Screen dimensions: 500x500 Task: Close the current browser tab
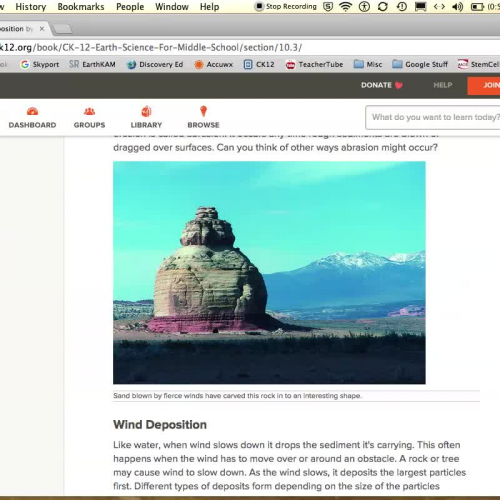[42, 29]
